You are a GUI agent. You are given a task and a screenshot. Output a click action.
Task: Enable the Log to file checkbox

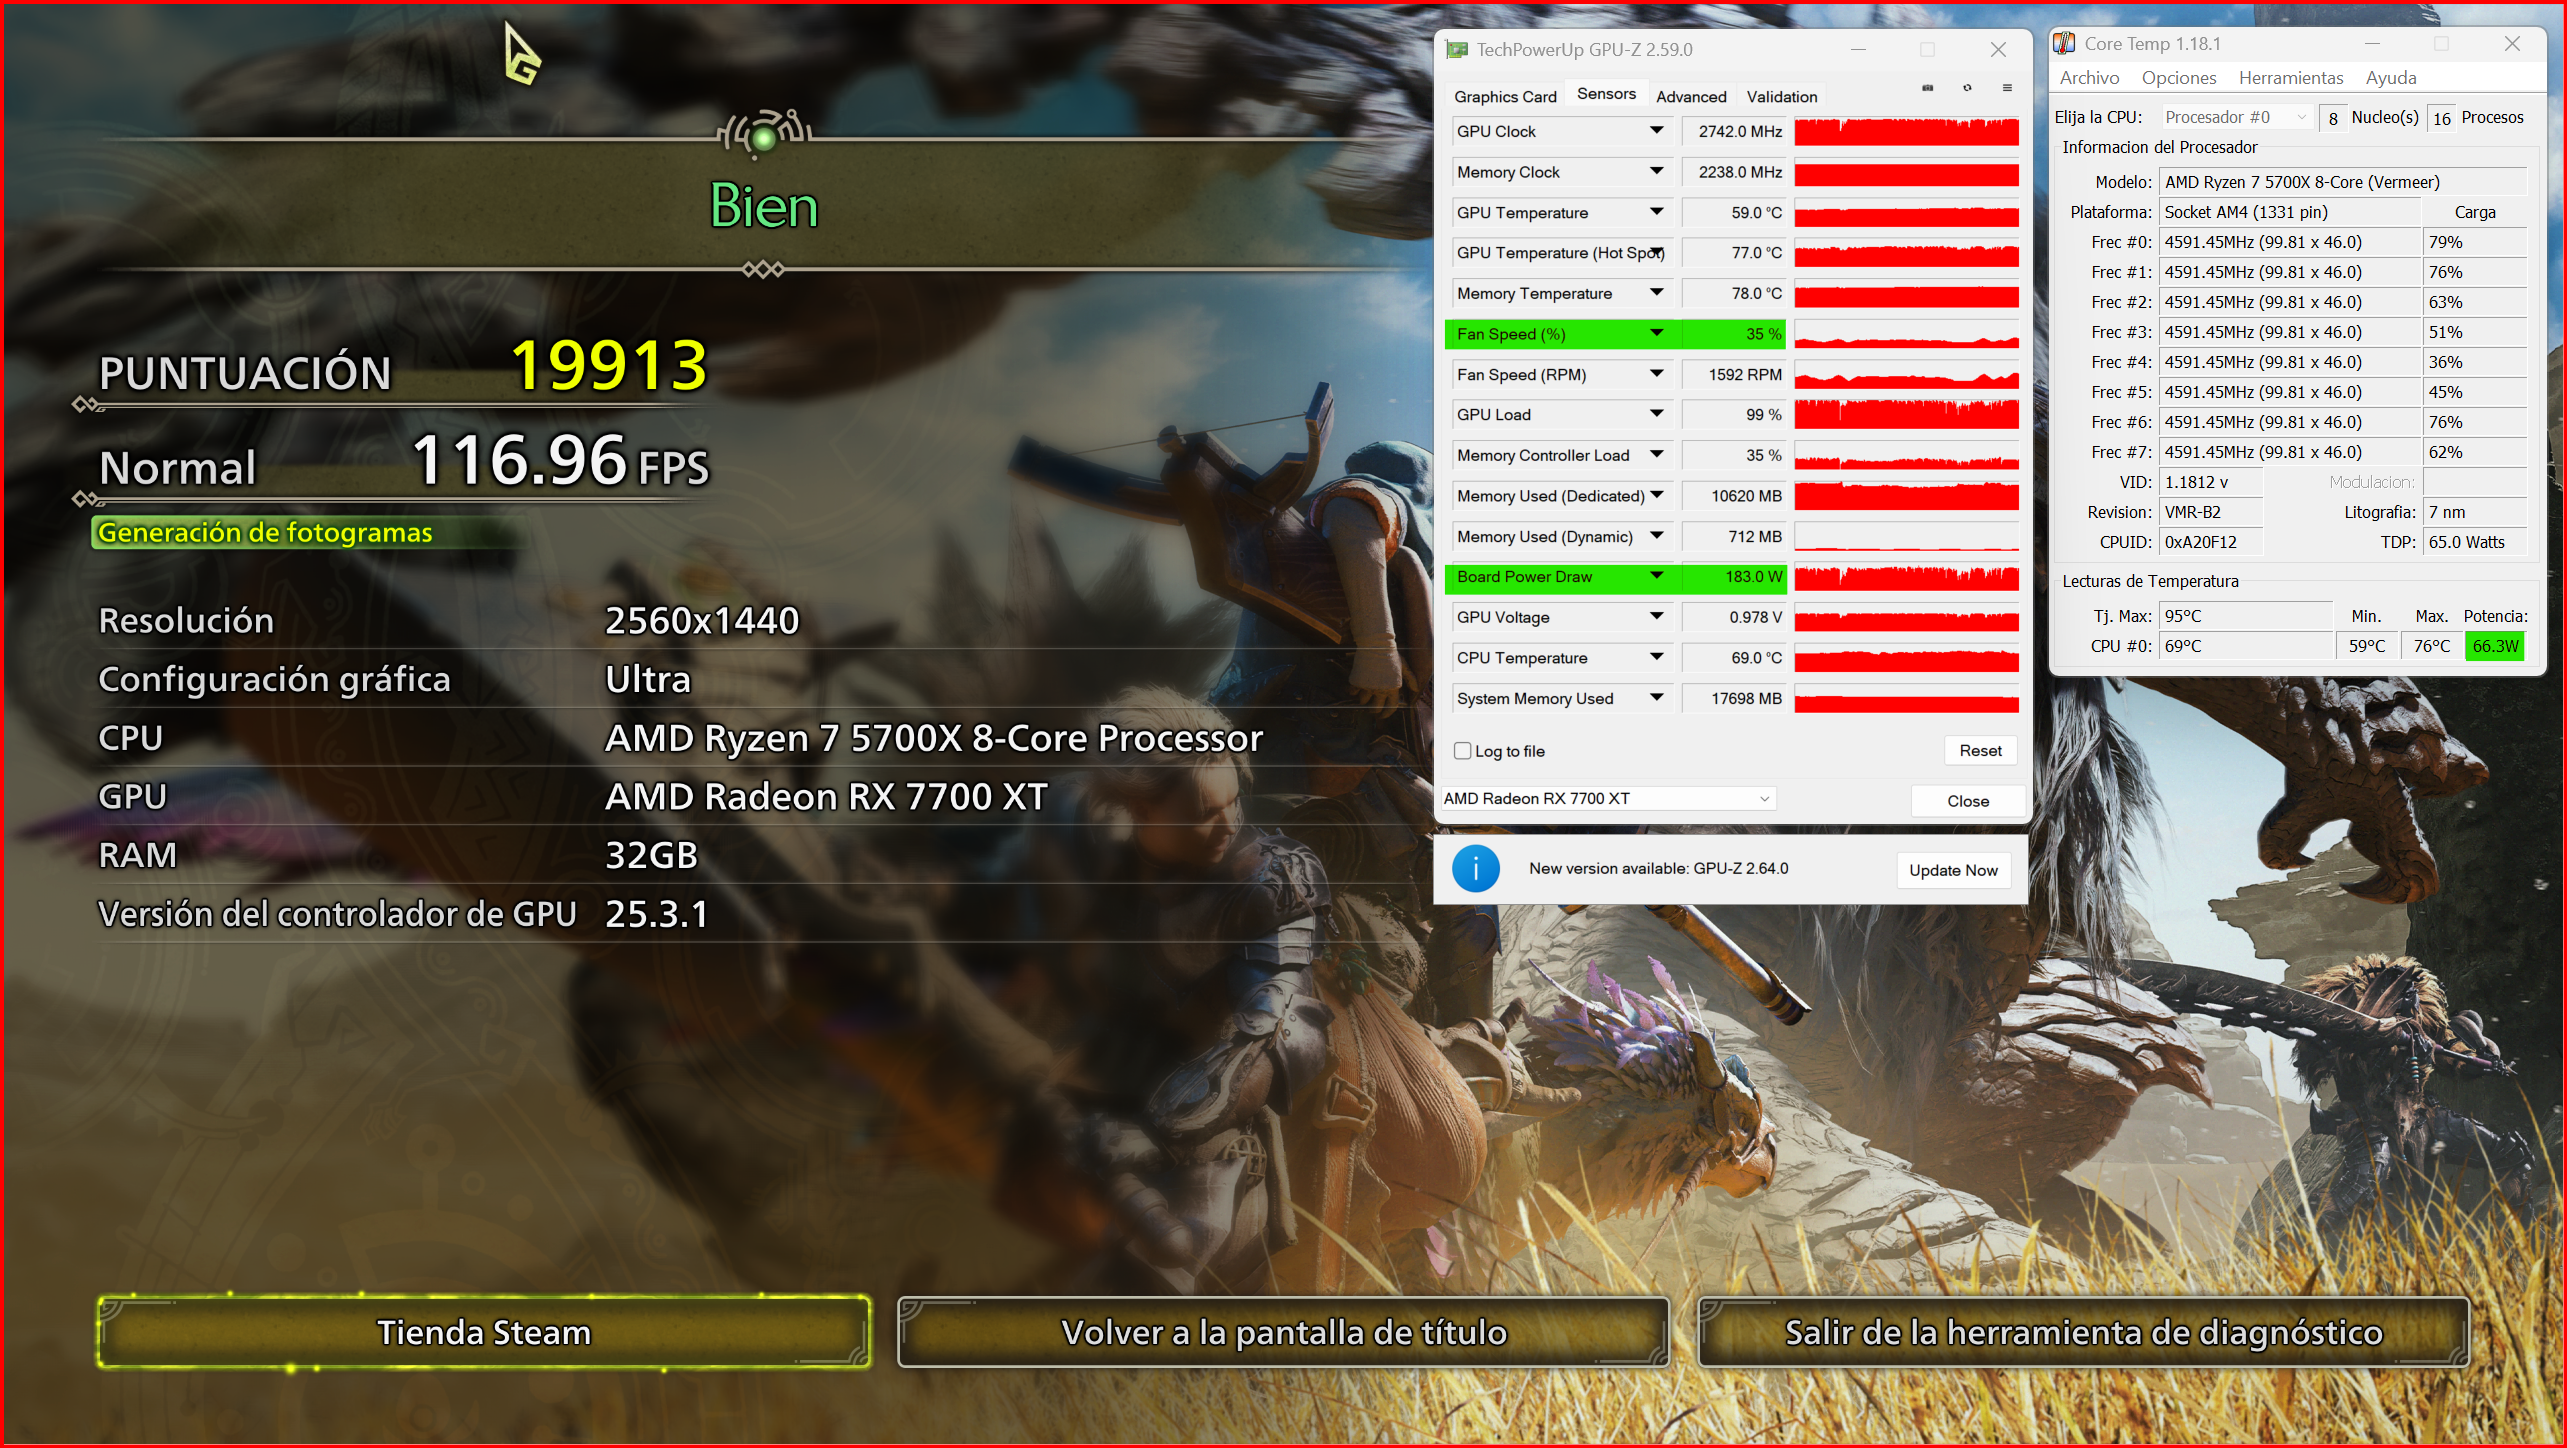[1462, 751]
